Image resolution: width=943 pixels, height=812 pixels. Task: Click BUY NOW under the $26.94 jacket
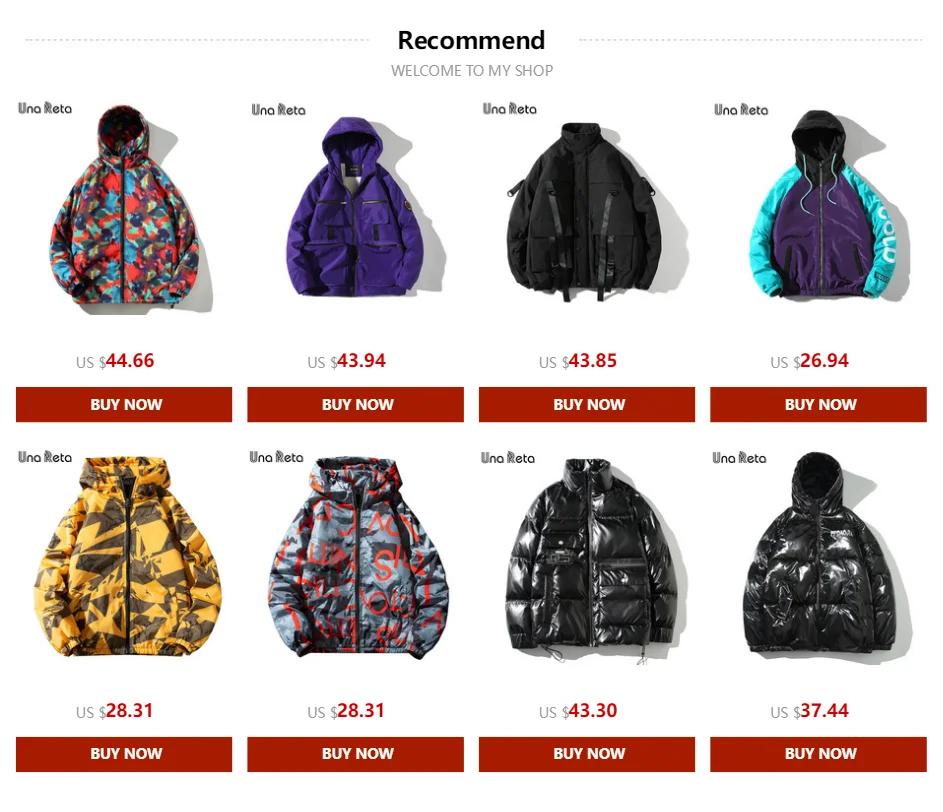coord(819,404)
